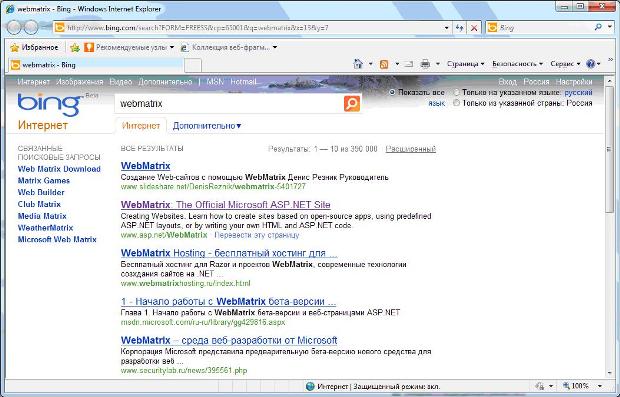
Task: Click Web Matrix Download related search
Action: point(59,169)
